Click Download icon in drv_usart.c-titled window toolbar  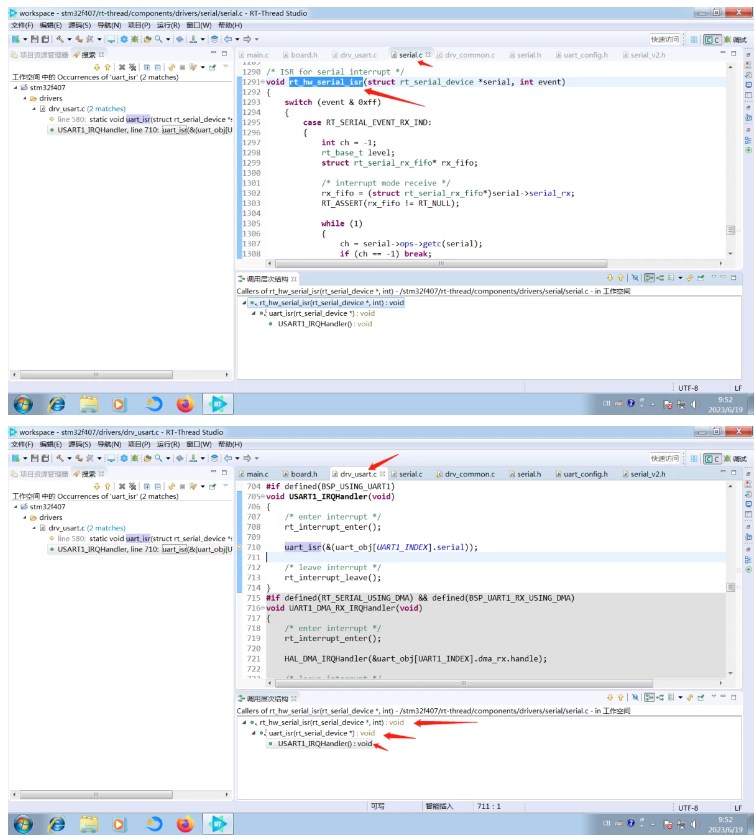pyautogui.click(x=193, y=459)
